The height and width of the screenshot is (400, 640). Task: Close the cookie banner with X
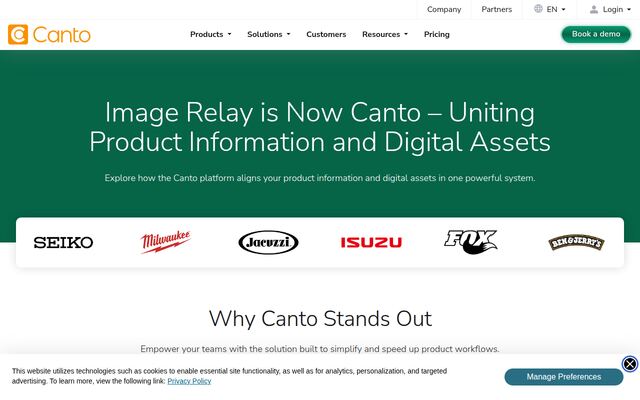(x=630, y=363)
